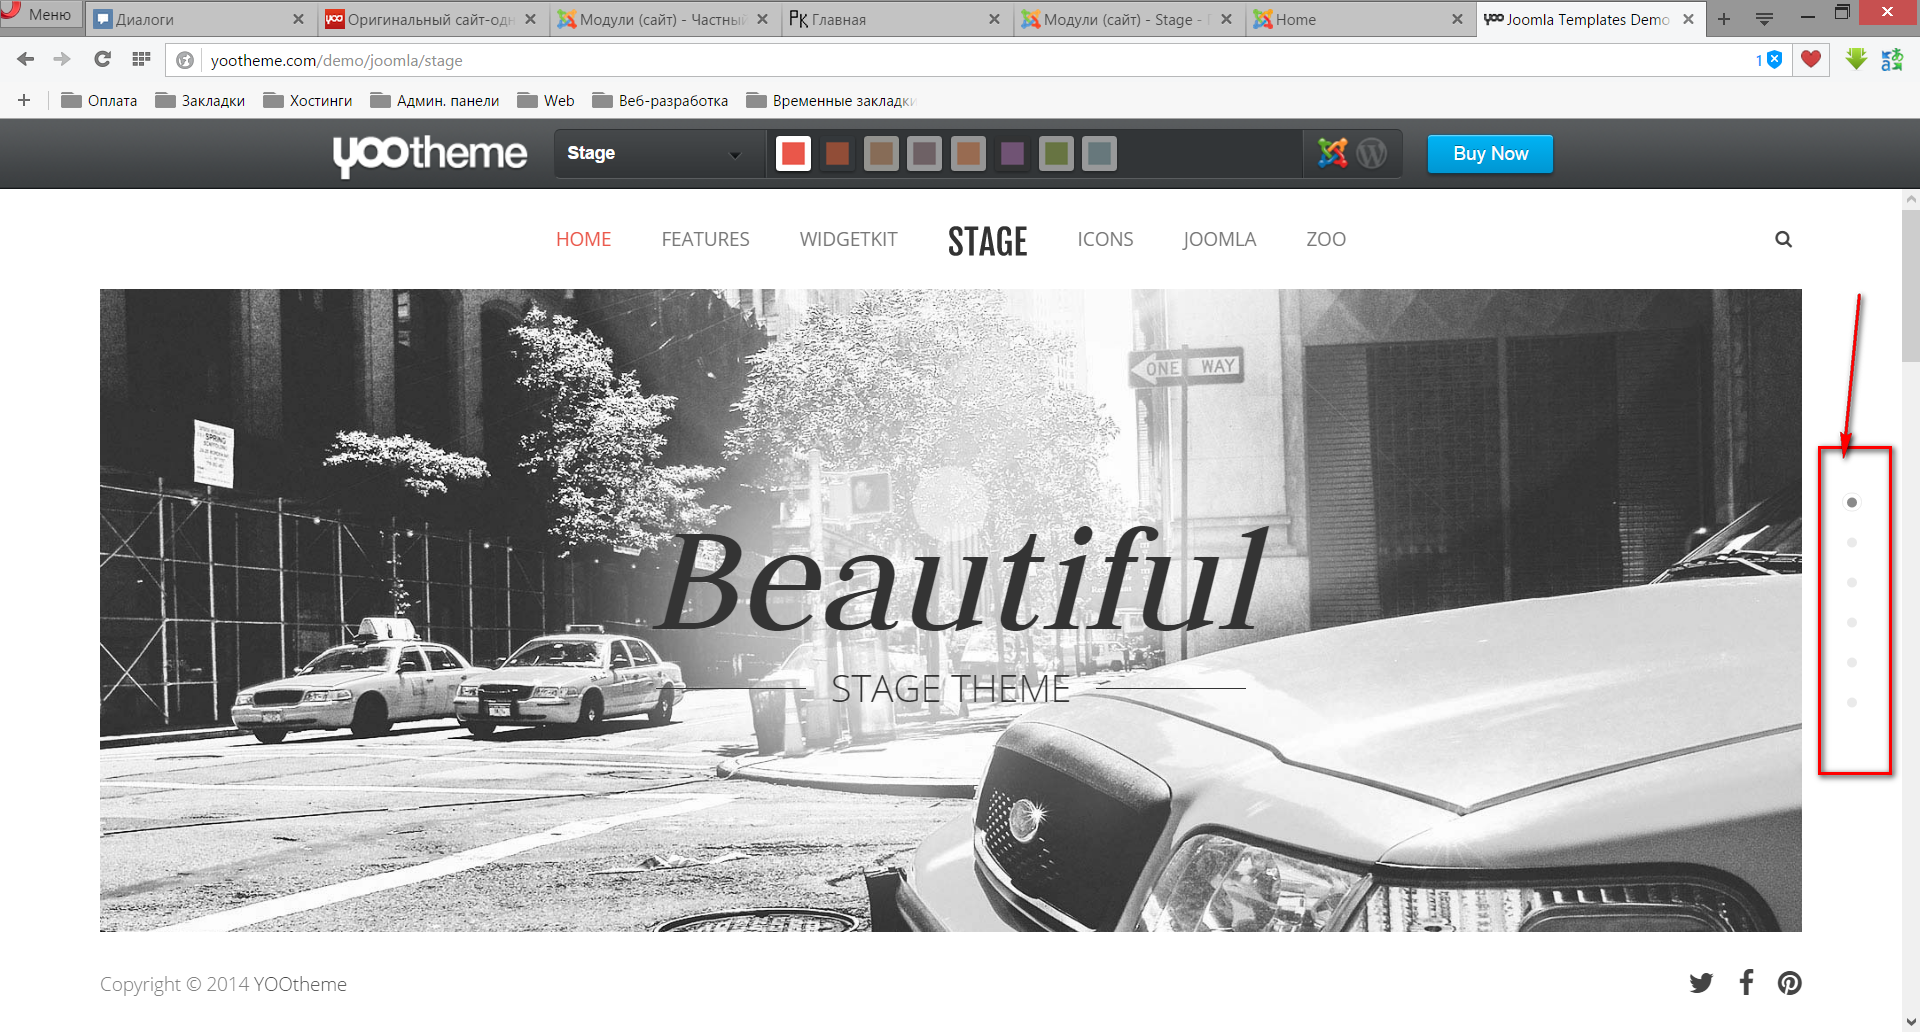The height and width of the screenshot is (1032, 1920).
Task: Open the Хостинги bookmarks folder
Action: [x=308, y=101]
